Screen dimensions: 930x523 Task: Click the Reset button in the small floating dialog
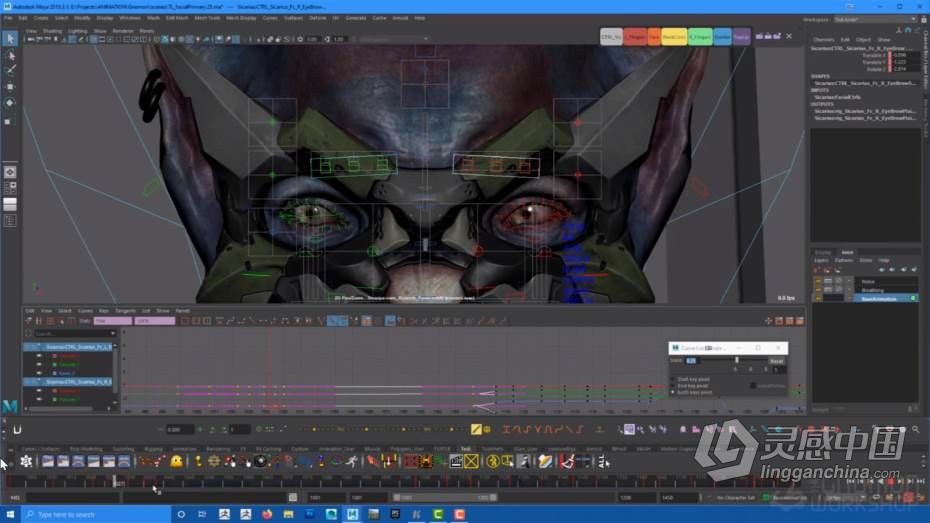(776, 361)
